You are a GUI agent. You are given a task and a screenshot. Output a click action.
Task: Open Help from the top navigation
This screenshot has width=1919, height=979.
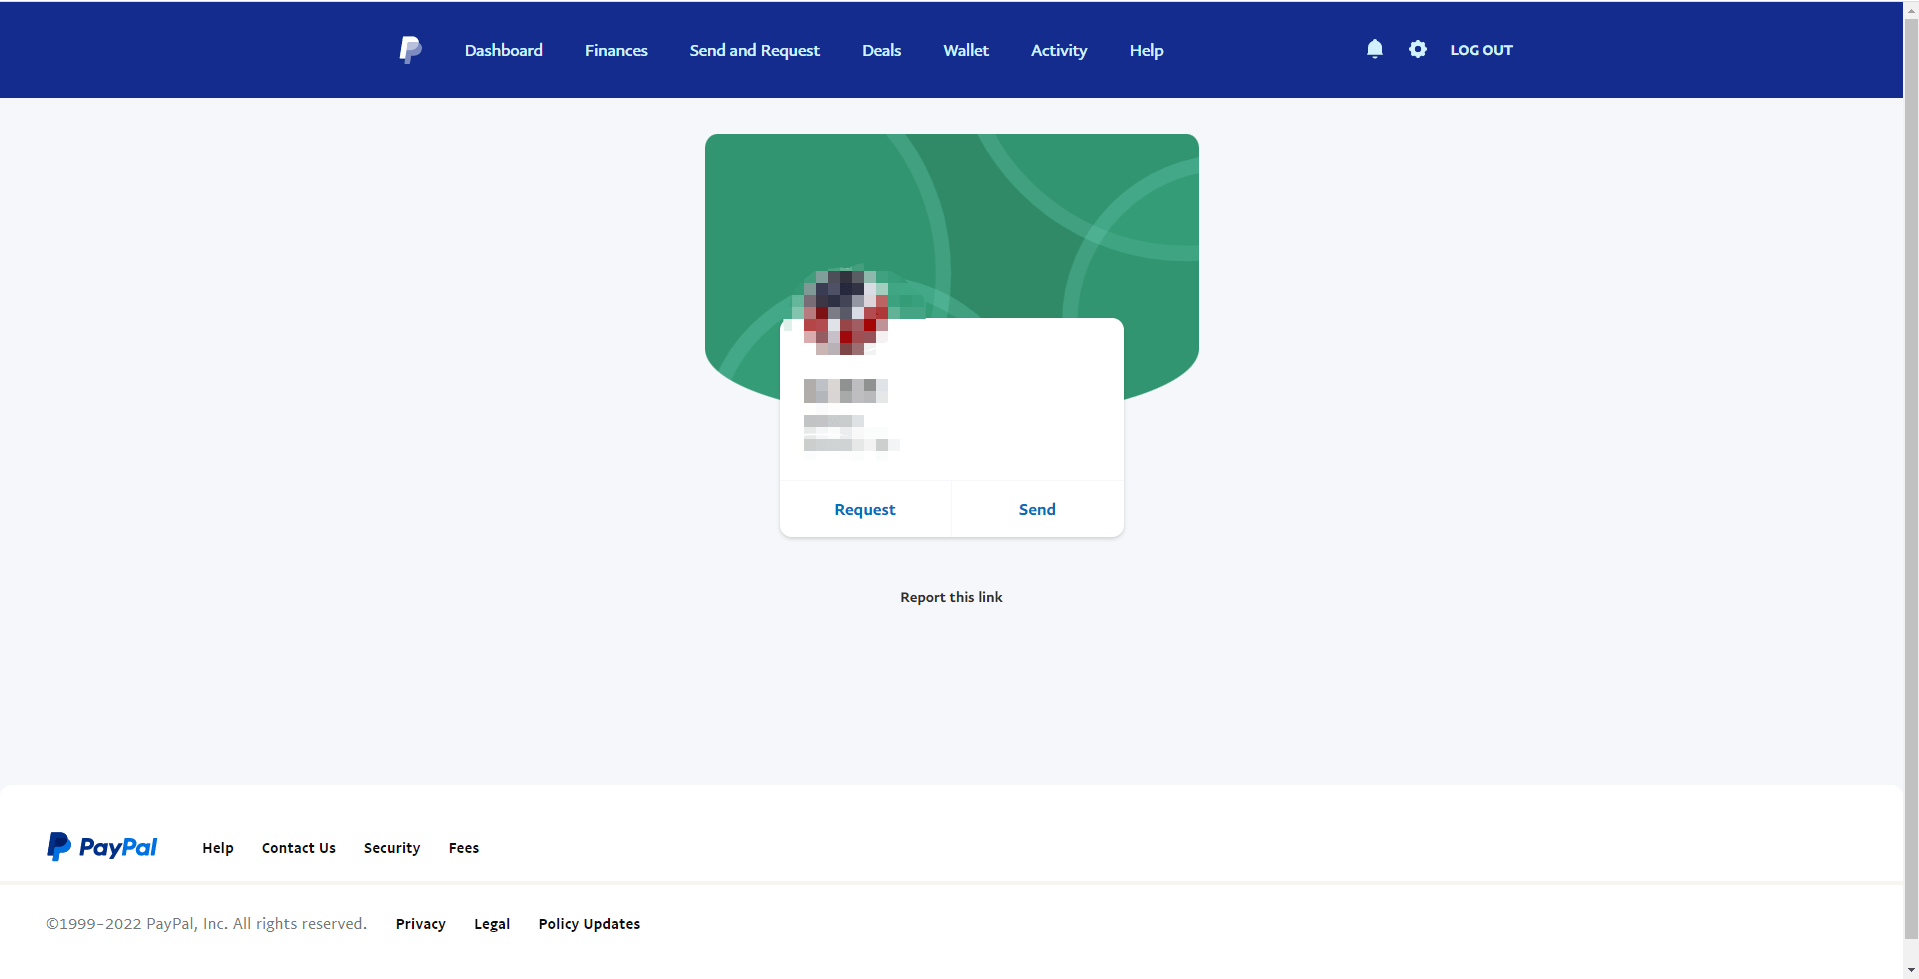click(1146, 50)
